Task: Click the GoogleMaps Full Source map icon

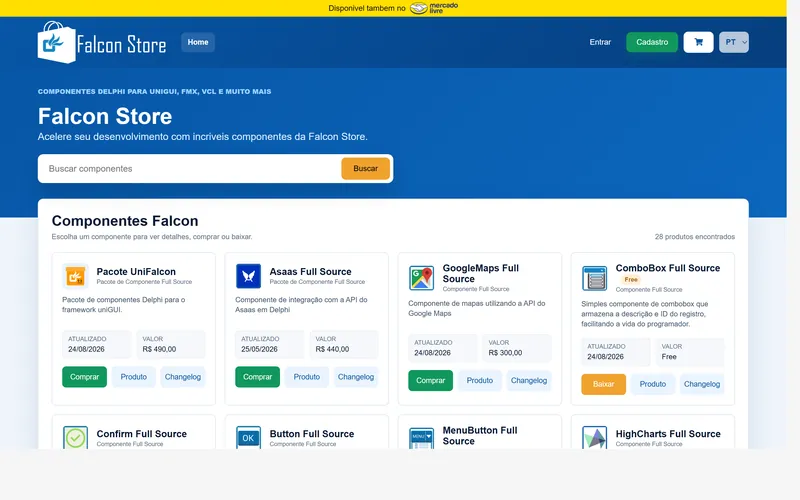Action: tap(421, 278)
